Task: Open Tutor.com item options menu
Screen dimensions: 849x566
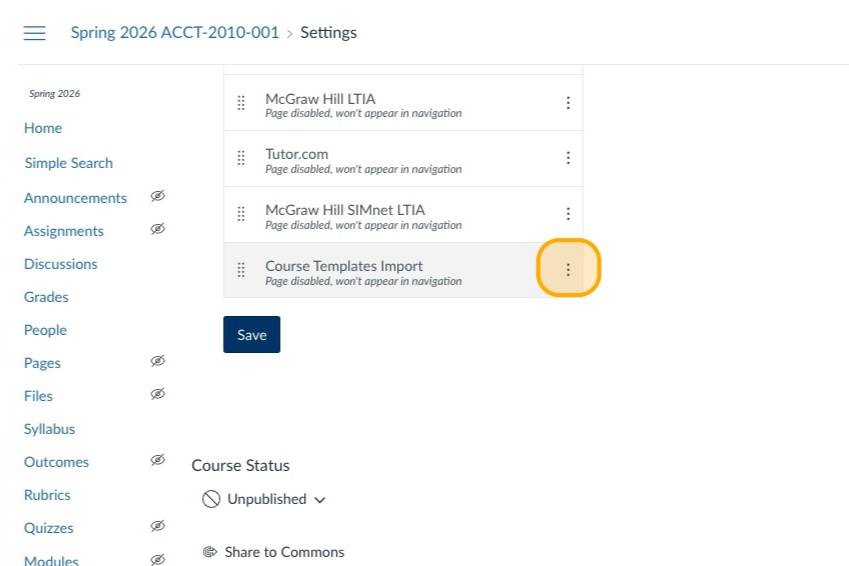Action: [568, 158]
